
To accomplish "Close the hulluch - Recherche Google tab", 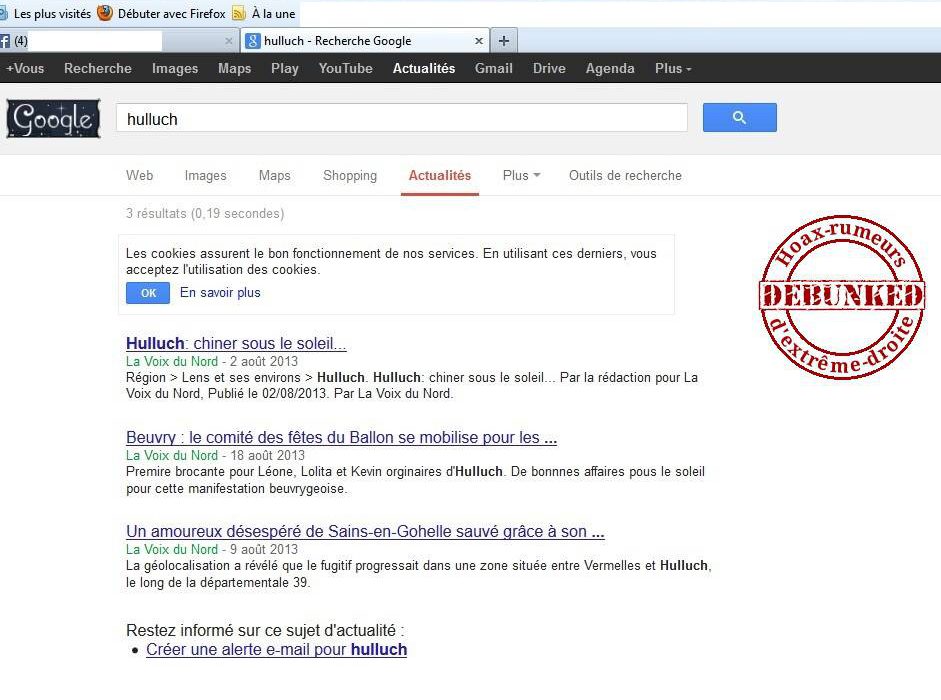I will coord(479,41).
